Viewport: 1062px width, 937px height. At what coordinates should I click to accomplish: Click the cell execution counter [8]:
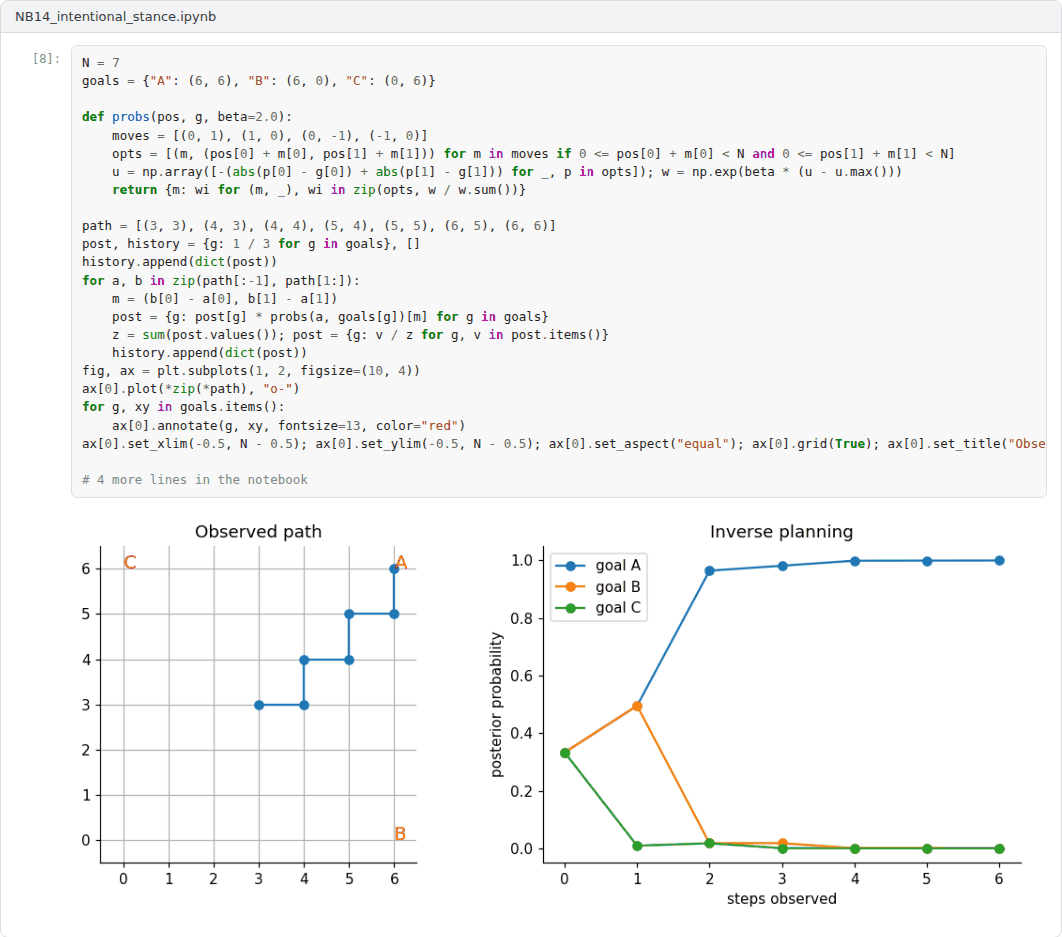pyautogui.click(x=46, y=59)
